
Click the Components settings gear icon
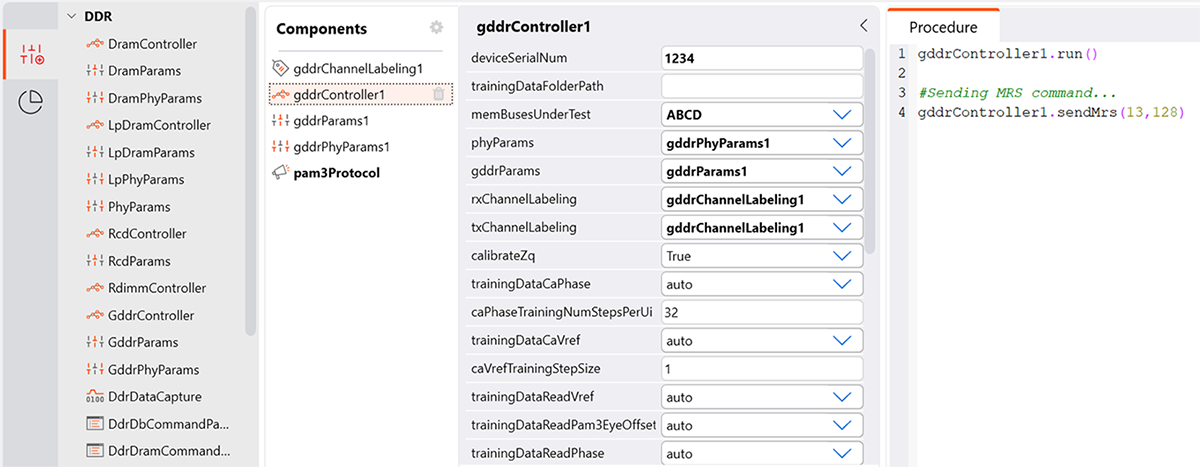tap(435, 28)
